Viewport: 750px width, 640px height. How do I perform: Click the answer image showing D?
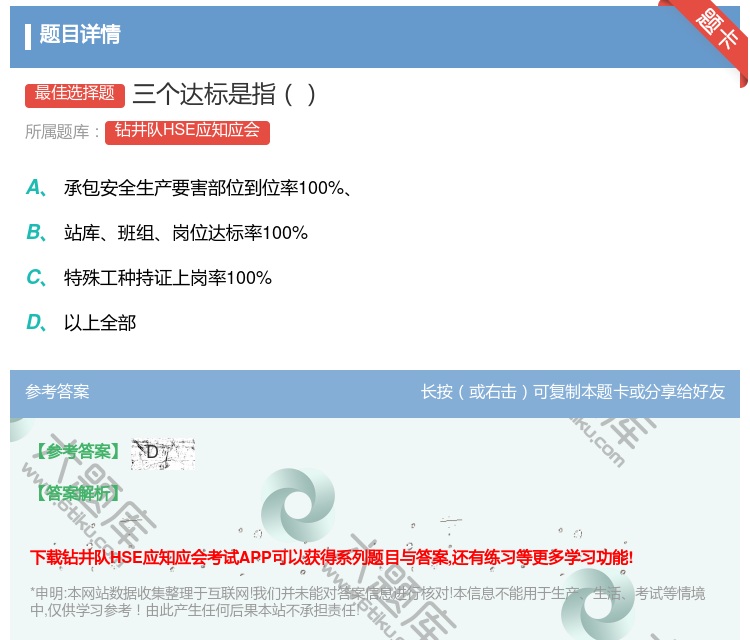[x=163, y=453]
